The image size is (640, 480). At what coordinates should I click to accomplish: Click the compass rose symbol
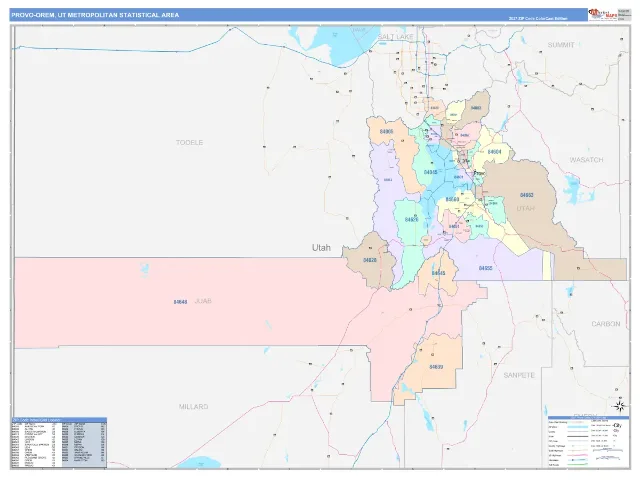coord(620,406)
